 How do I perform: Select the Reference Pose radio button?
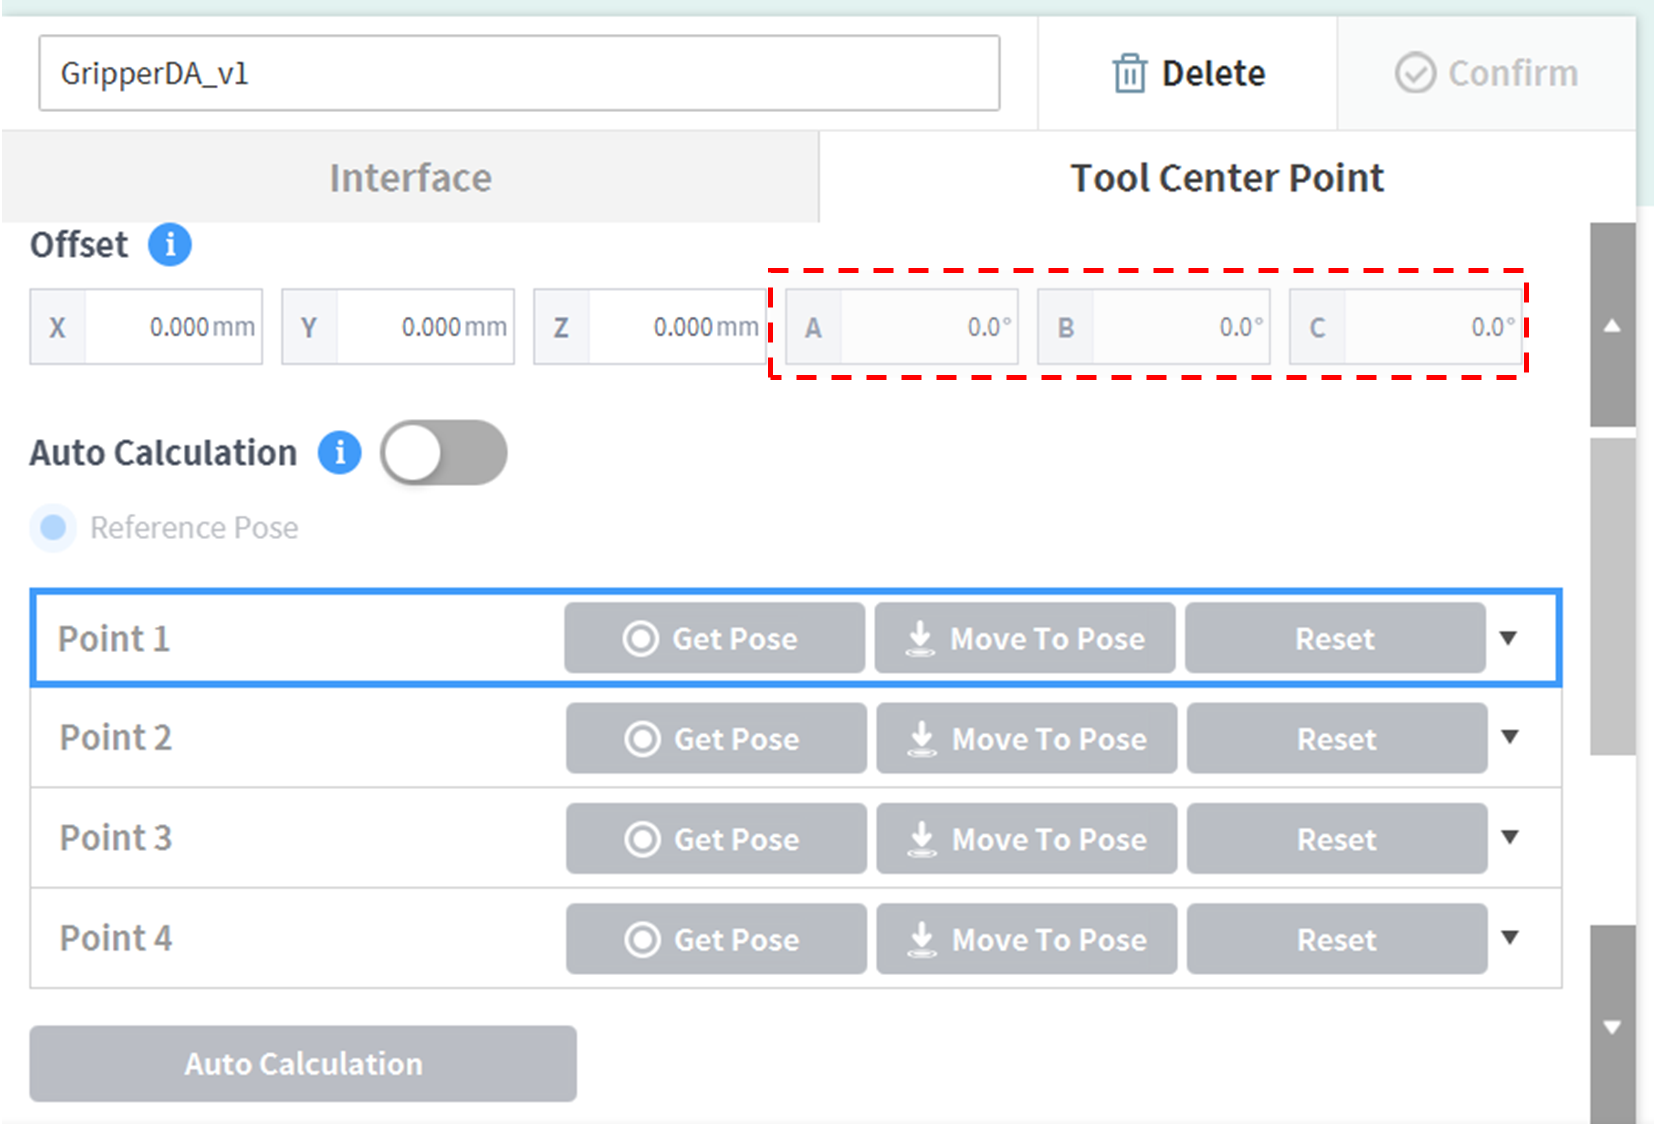pyautogui.click(x=53, y=527)
